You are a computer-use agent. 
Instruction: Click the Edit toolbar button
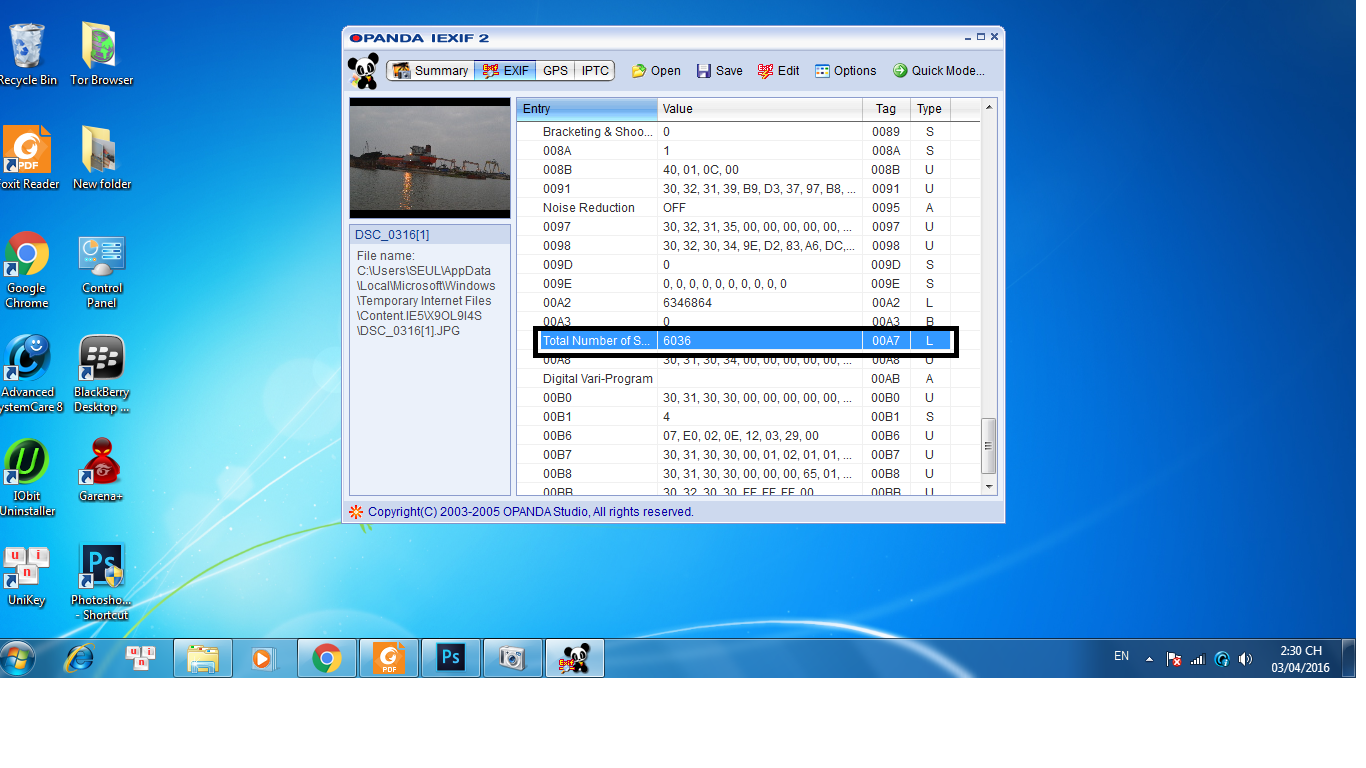pyautogui.click(x=778, y=71)
